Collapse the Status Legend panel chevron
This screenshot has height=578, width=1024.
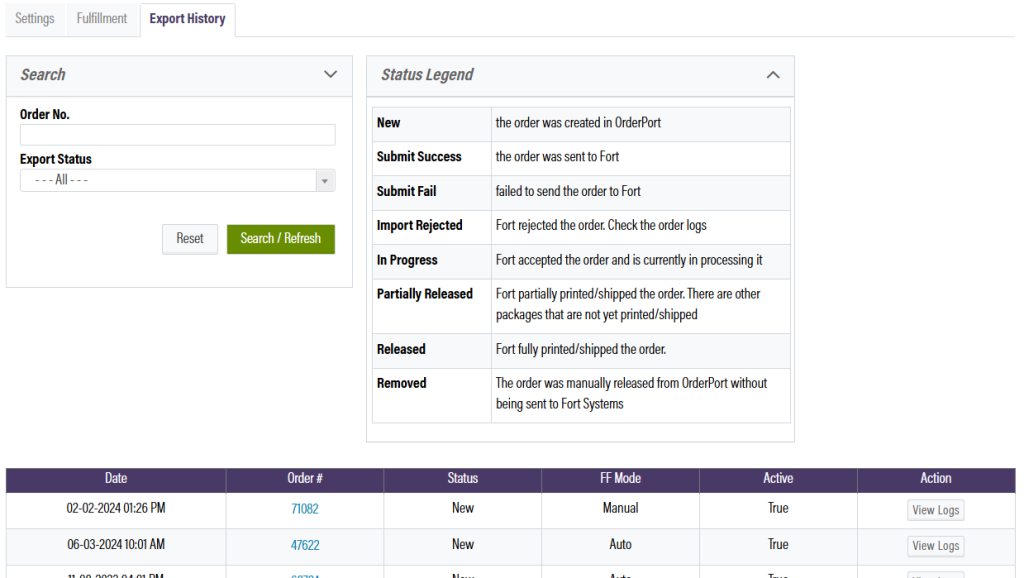pos(772,75)
